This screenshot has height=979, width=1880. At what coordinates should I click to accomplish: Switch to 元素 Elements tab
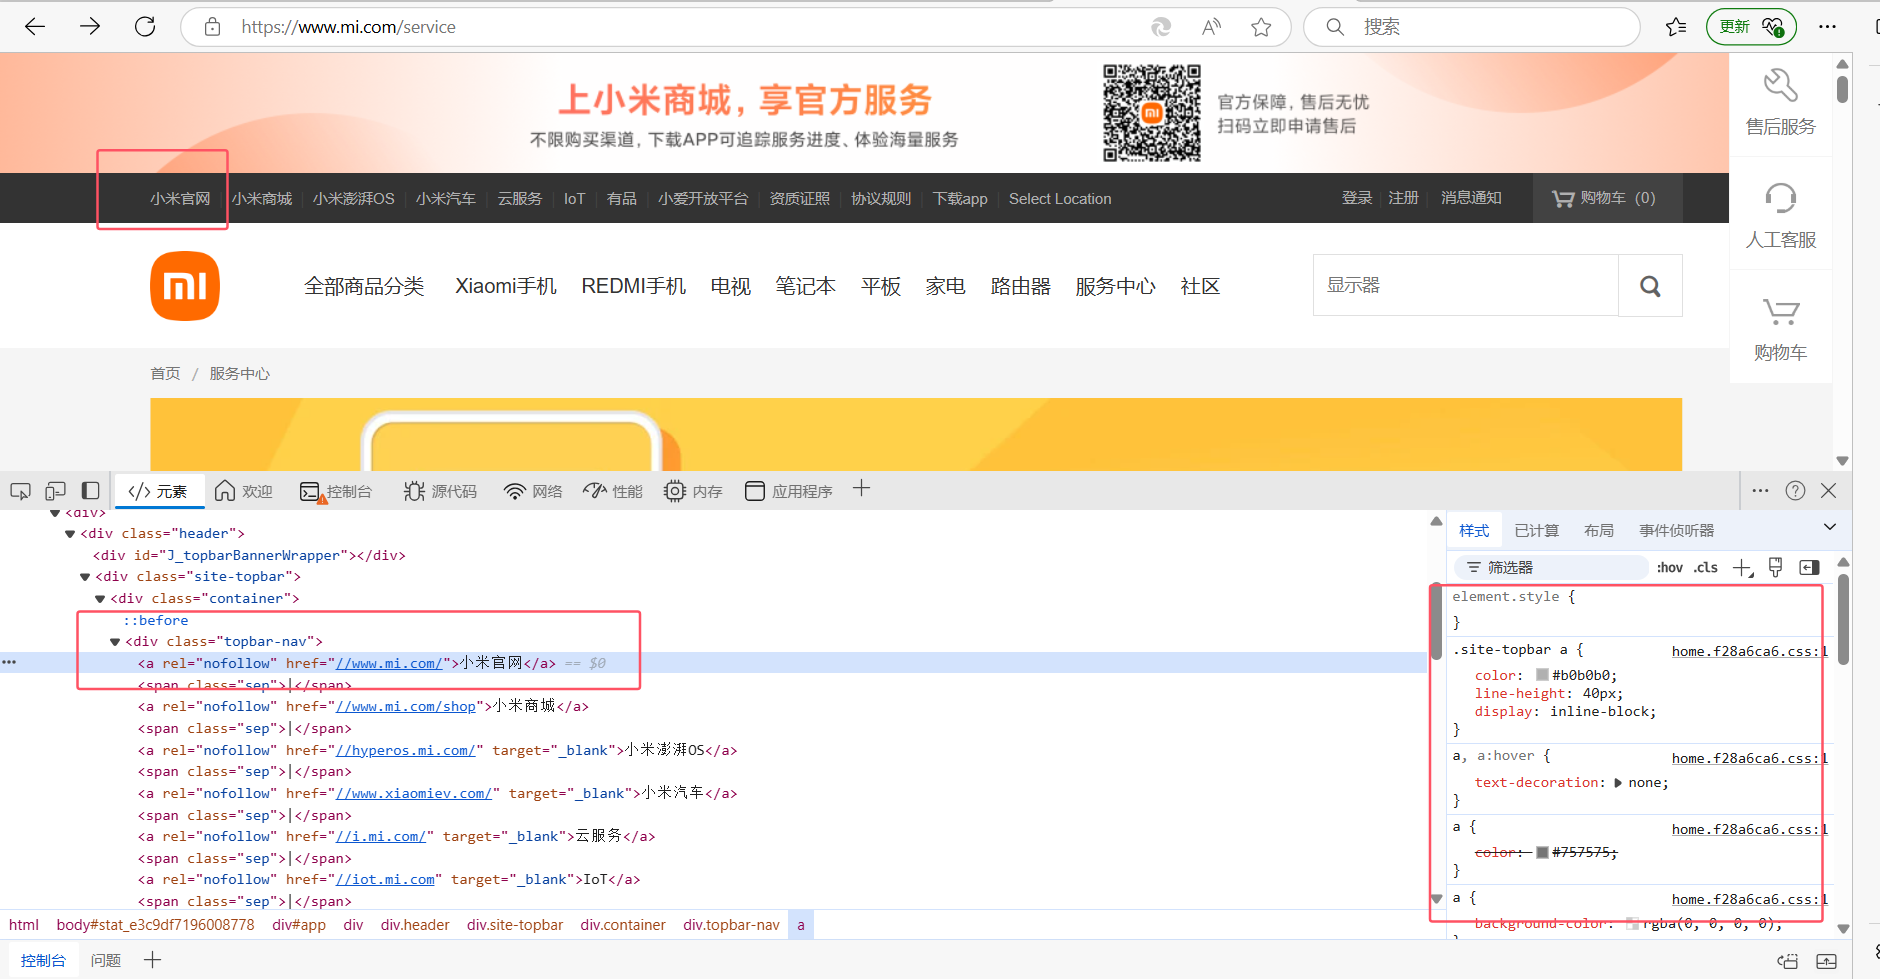tap(158, 491)
